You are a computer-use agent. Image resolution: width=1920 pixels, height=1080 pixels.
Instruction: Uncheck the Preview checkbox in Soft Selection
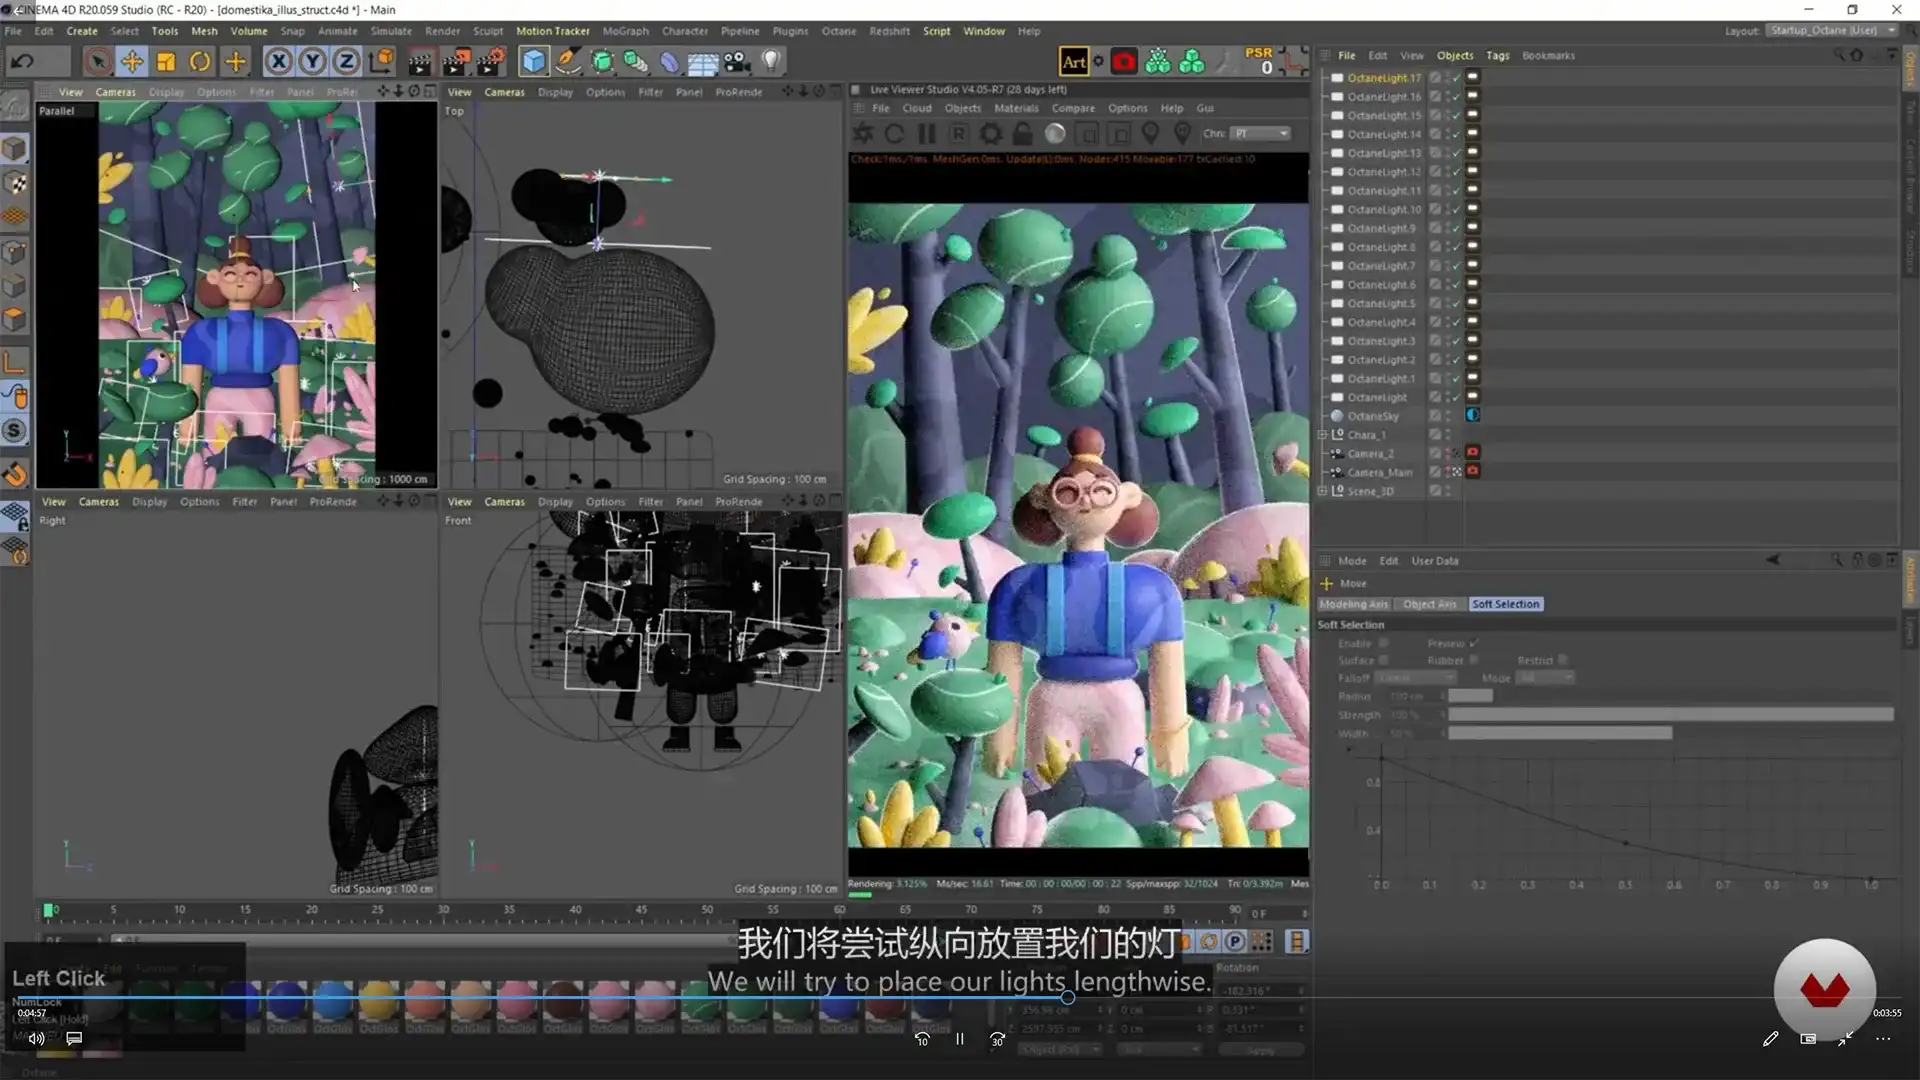[x=1474, y=644]
